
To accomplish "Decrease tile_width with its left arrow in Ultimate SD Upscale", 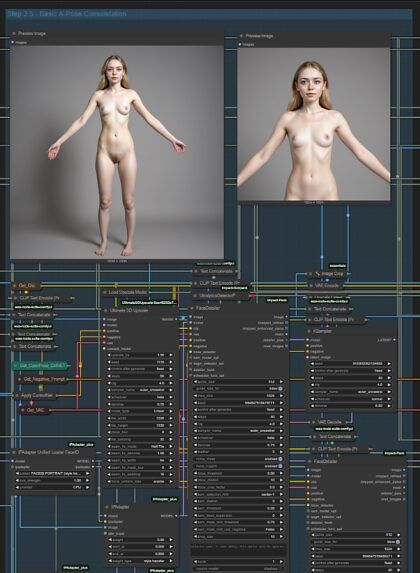I will coord(109,418).
